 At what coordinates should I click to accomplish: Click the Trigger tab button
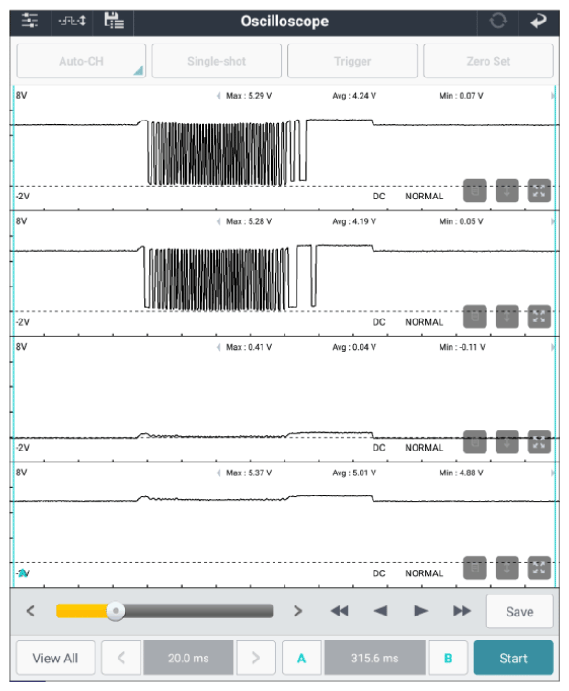[352, 61]
